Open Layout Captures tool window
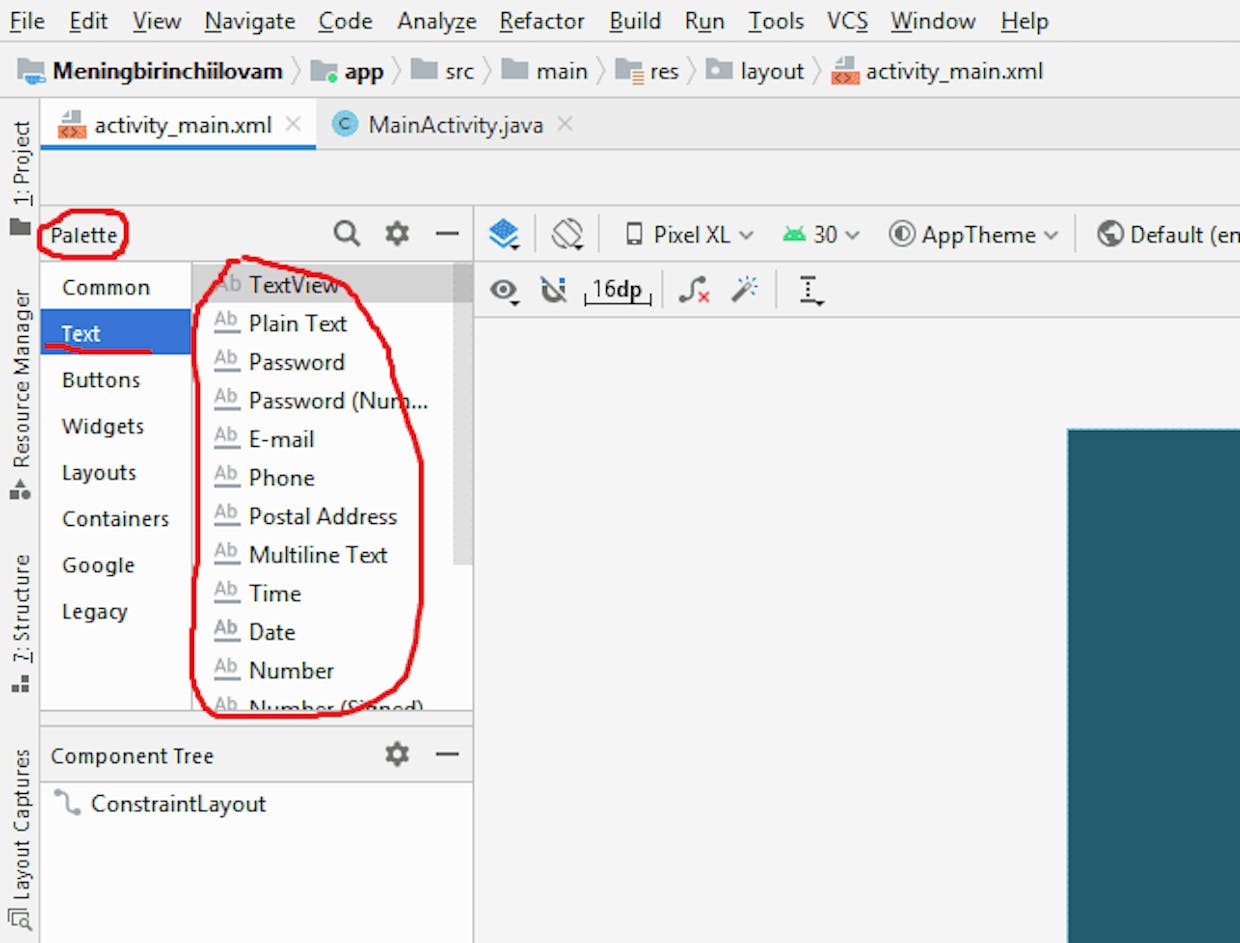Screen dimensions: 1240x943 pyautogui.click(x=20, y=838)
